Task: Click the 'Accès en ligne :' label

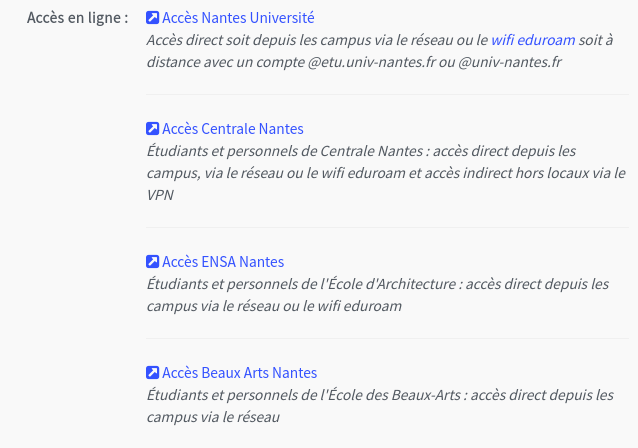Action: coord(77,18)
